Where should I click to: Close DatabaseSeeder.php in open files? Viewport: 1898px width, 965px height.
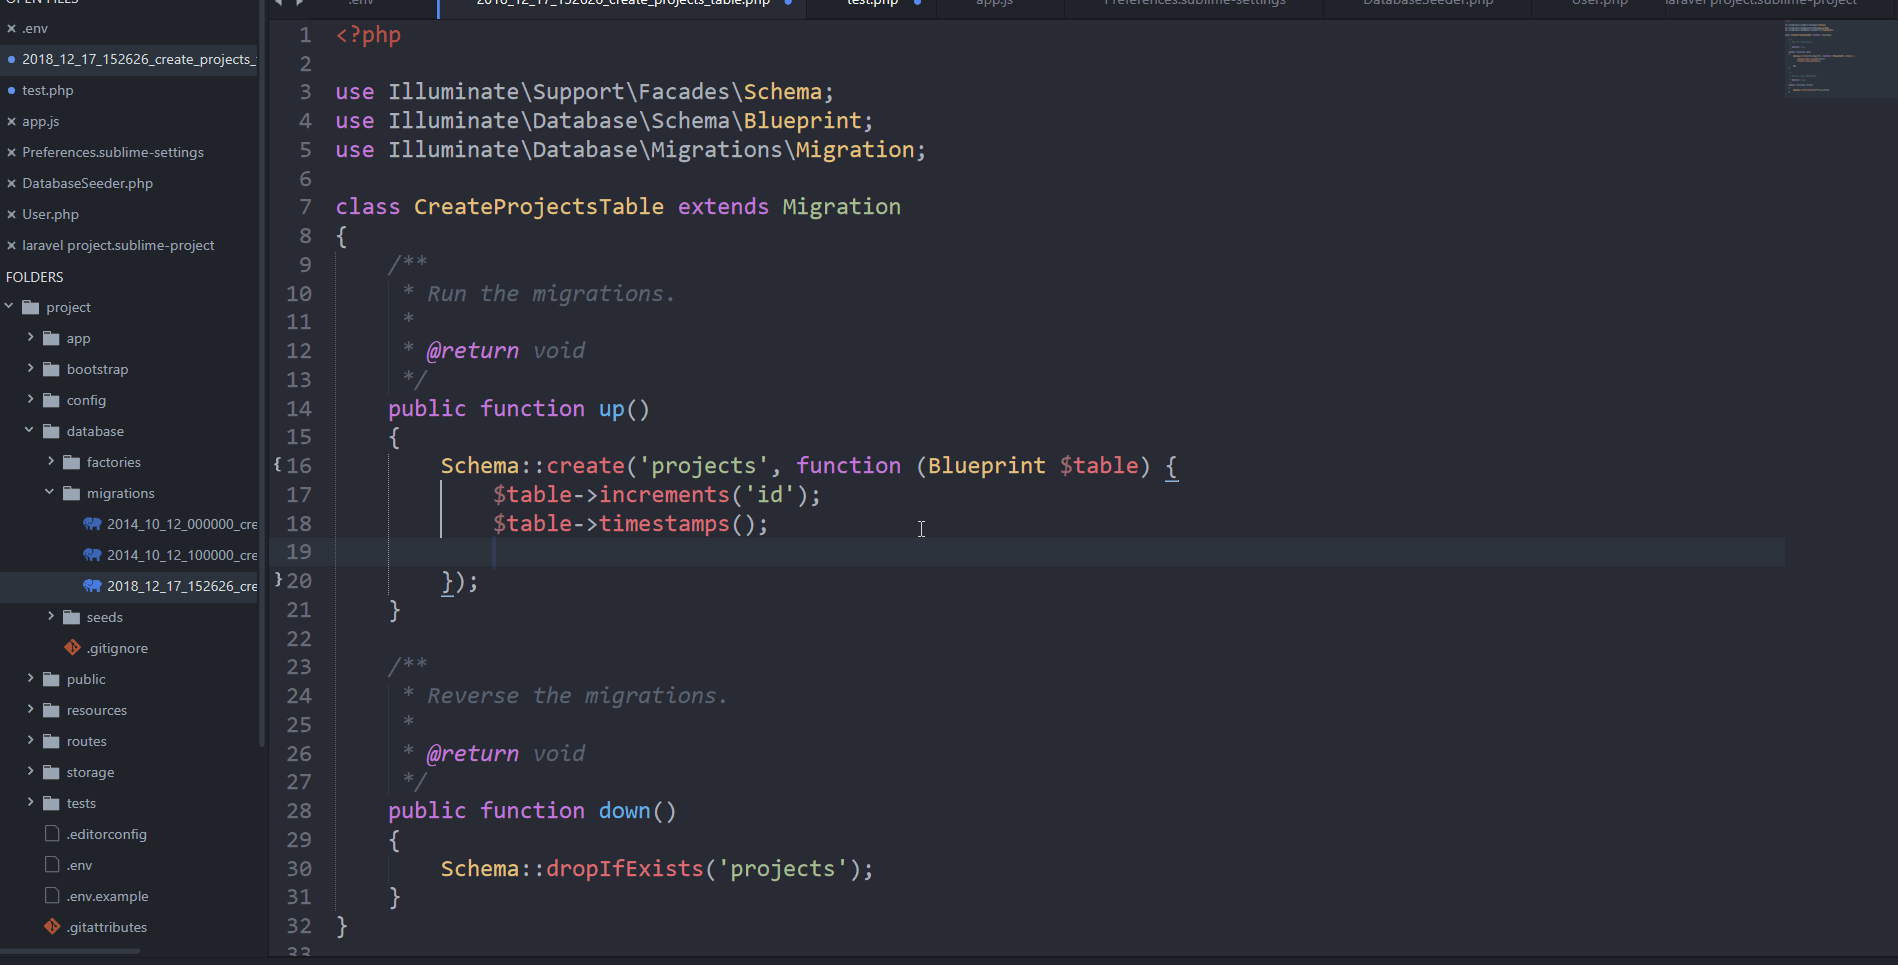[11, 183]
